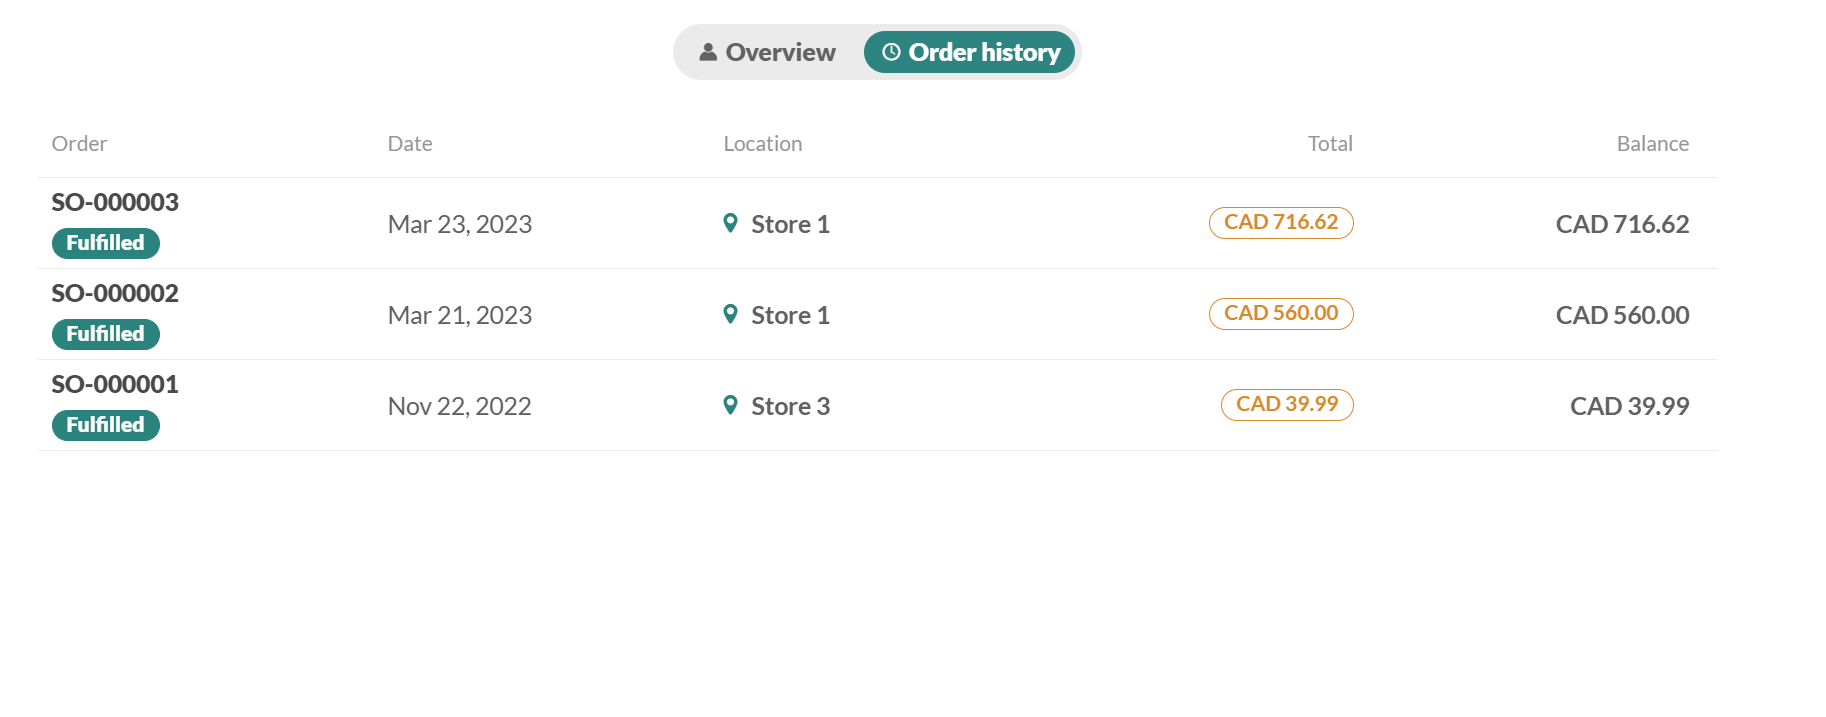The height and width of the screenshot is (717, 1826).
Task: Click the Fulfilled badge under SO-000002
Action: (x=105, y=333)
